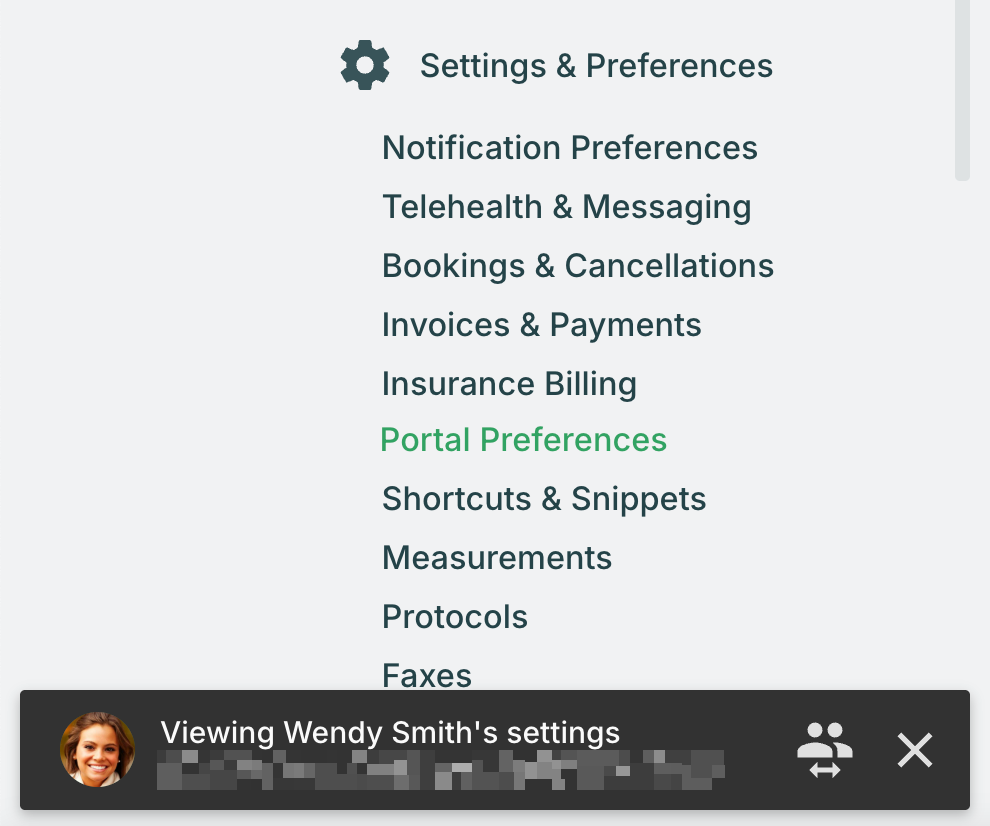
Task: Click the Settings & Preferences heading
Action: coord(596,66)
